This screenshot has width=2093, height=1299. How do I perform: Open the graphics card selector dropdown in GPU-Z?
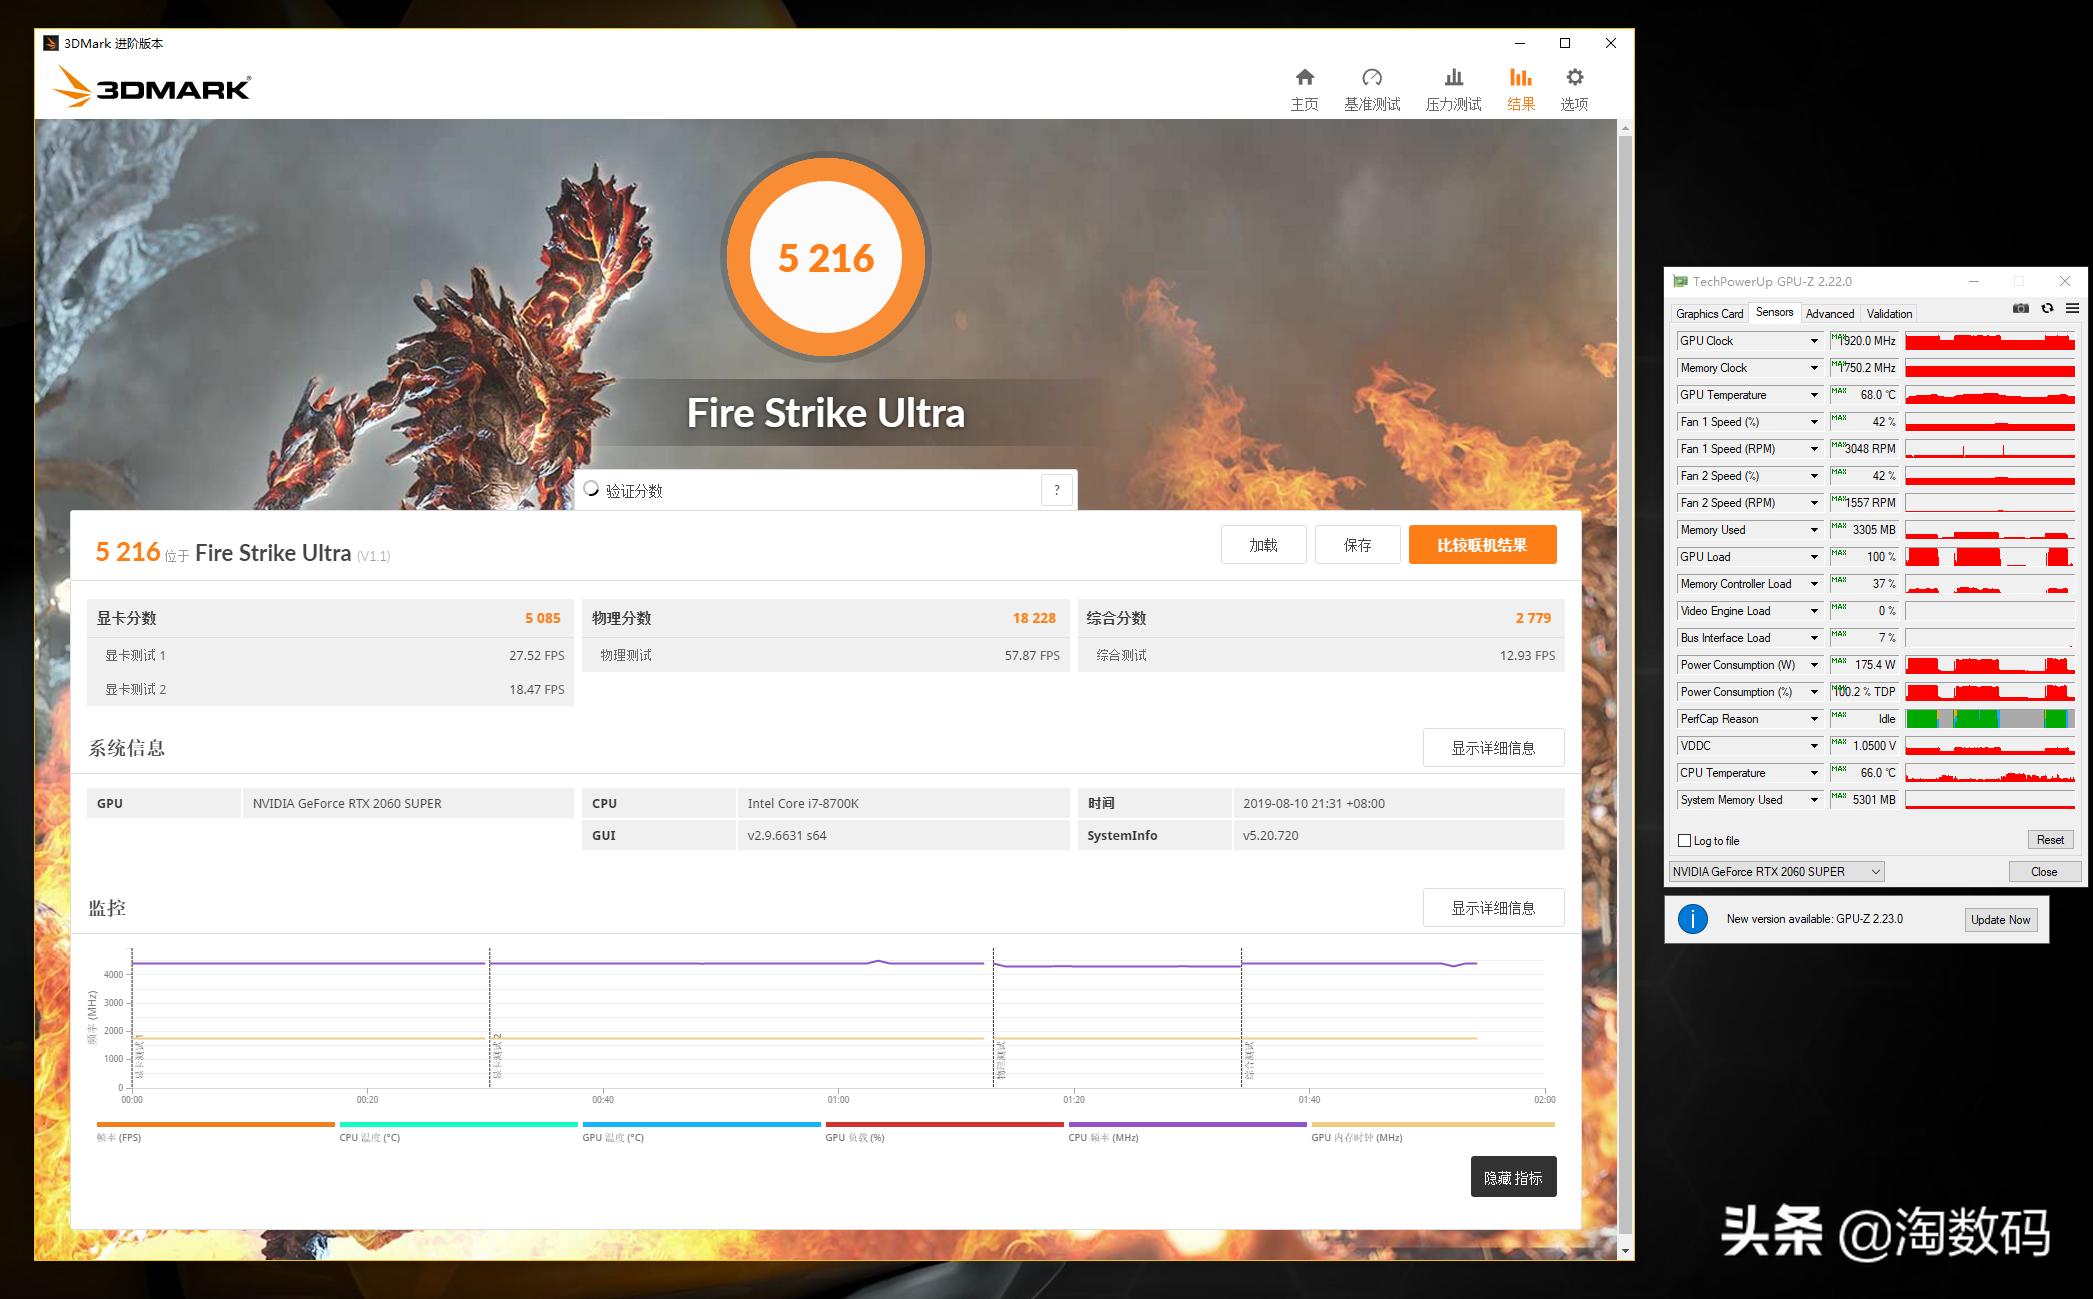[x=1874, y=871]
